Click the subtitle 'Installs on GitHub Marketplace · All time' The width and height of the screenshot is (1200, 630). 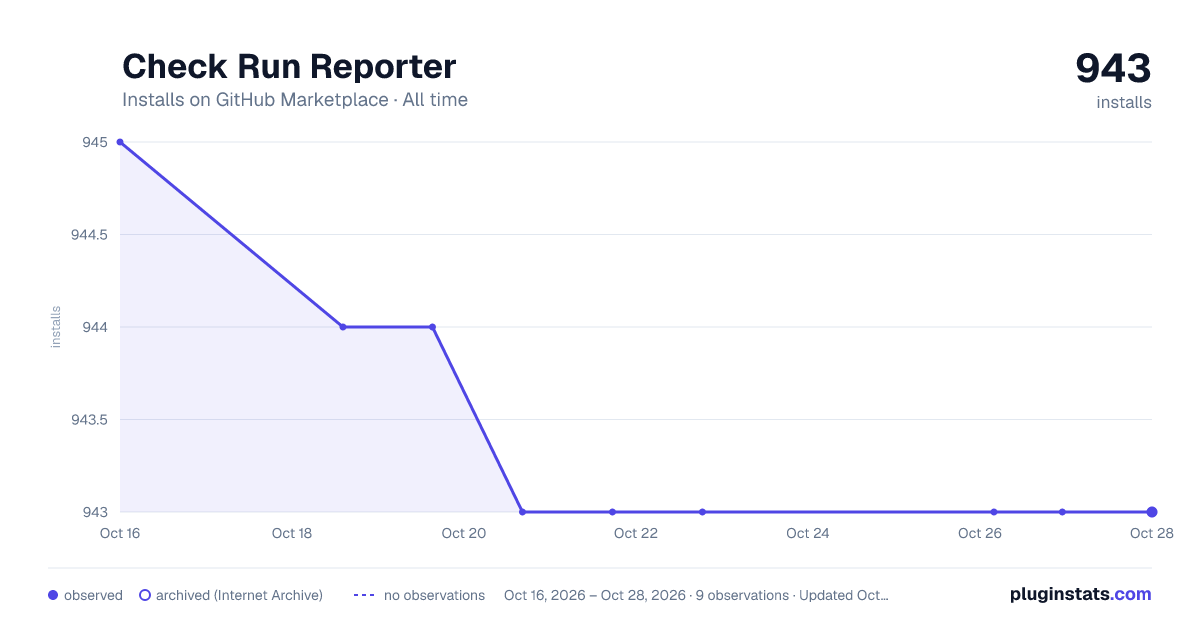(x=295, y=100)
